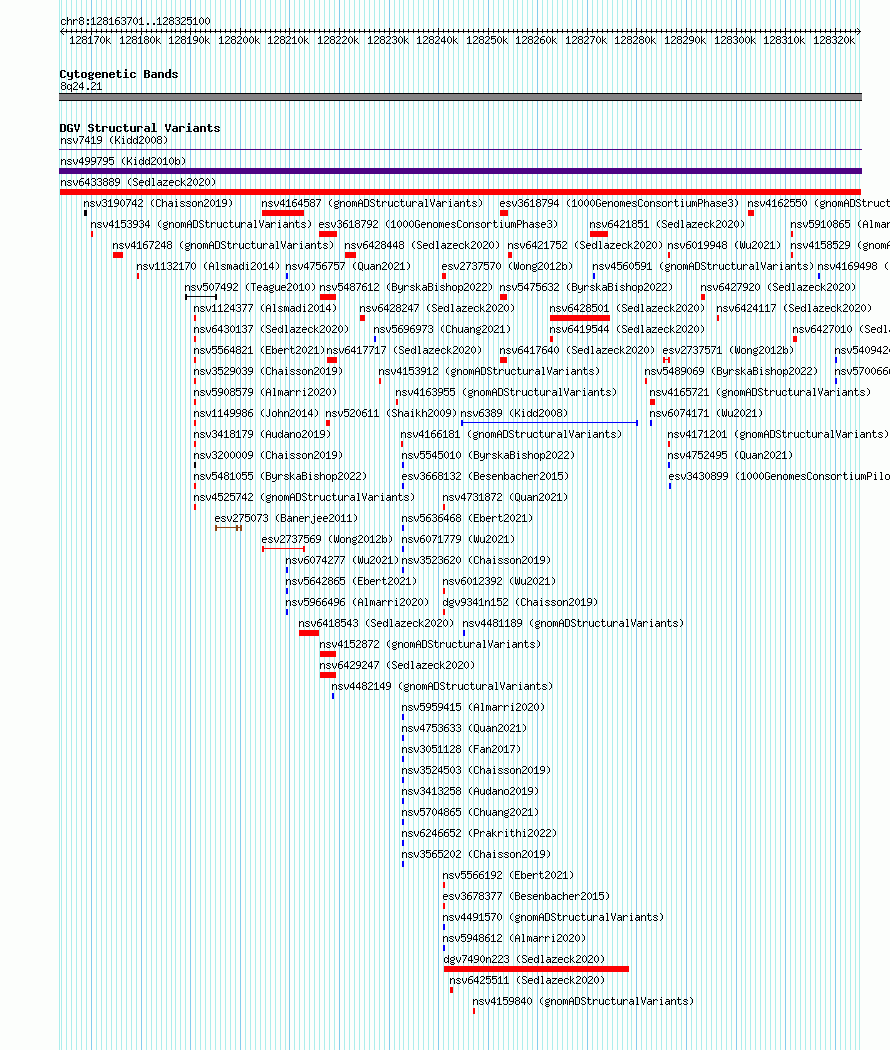The image size is (890, 1050).
Task: Open esv3668132 (Besenbacher2015) variant
Action: click(x=485, y=476)
